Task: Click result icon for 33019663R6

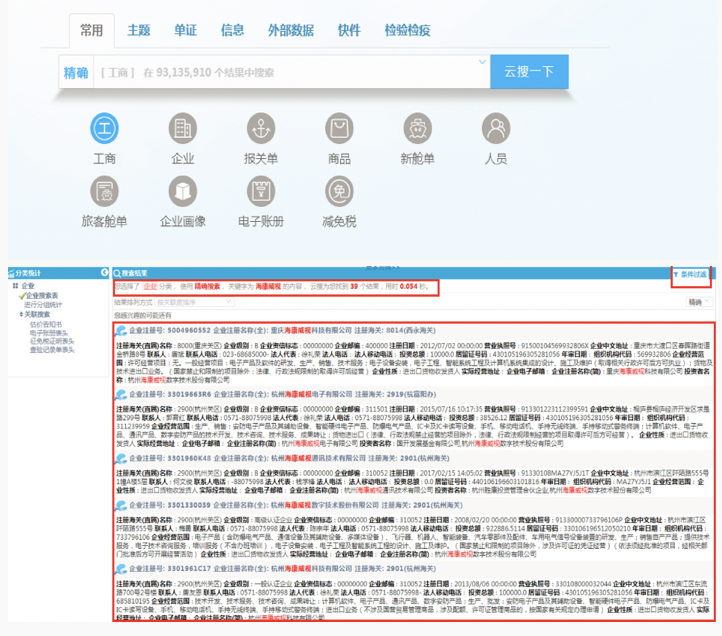Action: 121,395
